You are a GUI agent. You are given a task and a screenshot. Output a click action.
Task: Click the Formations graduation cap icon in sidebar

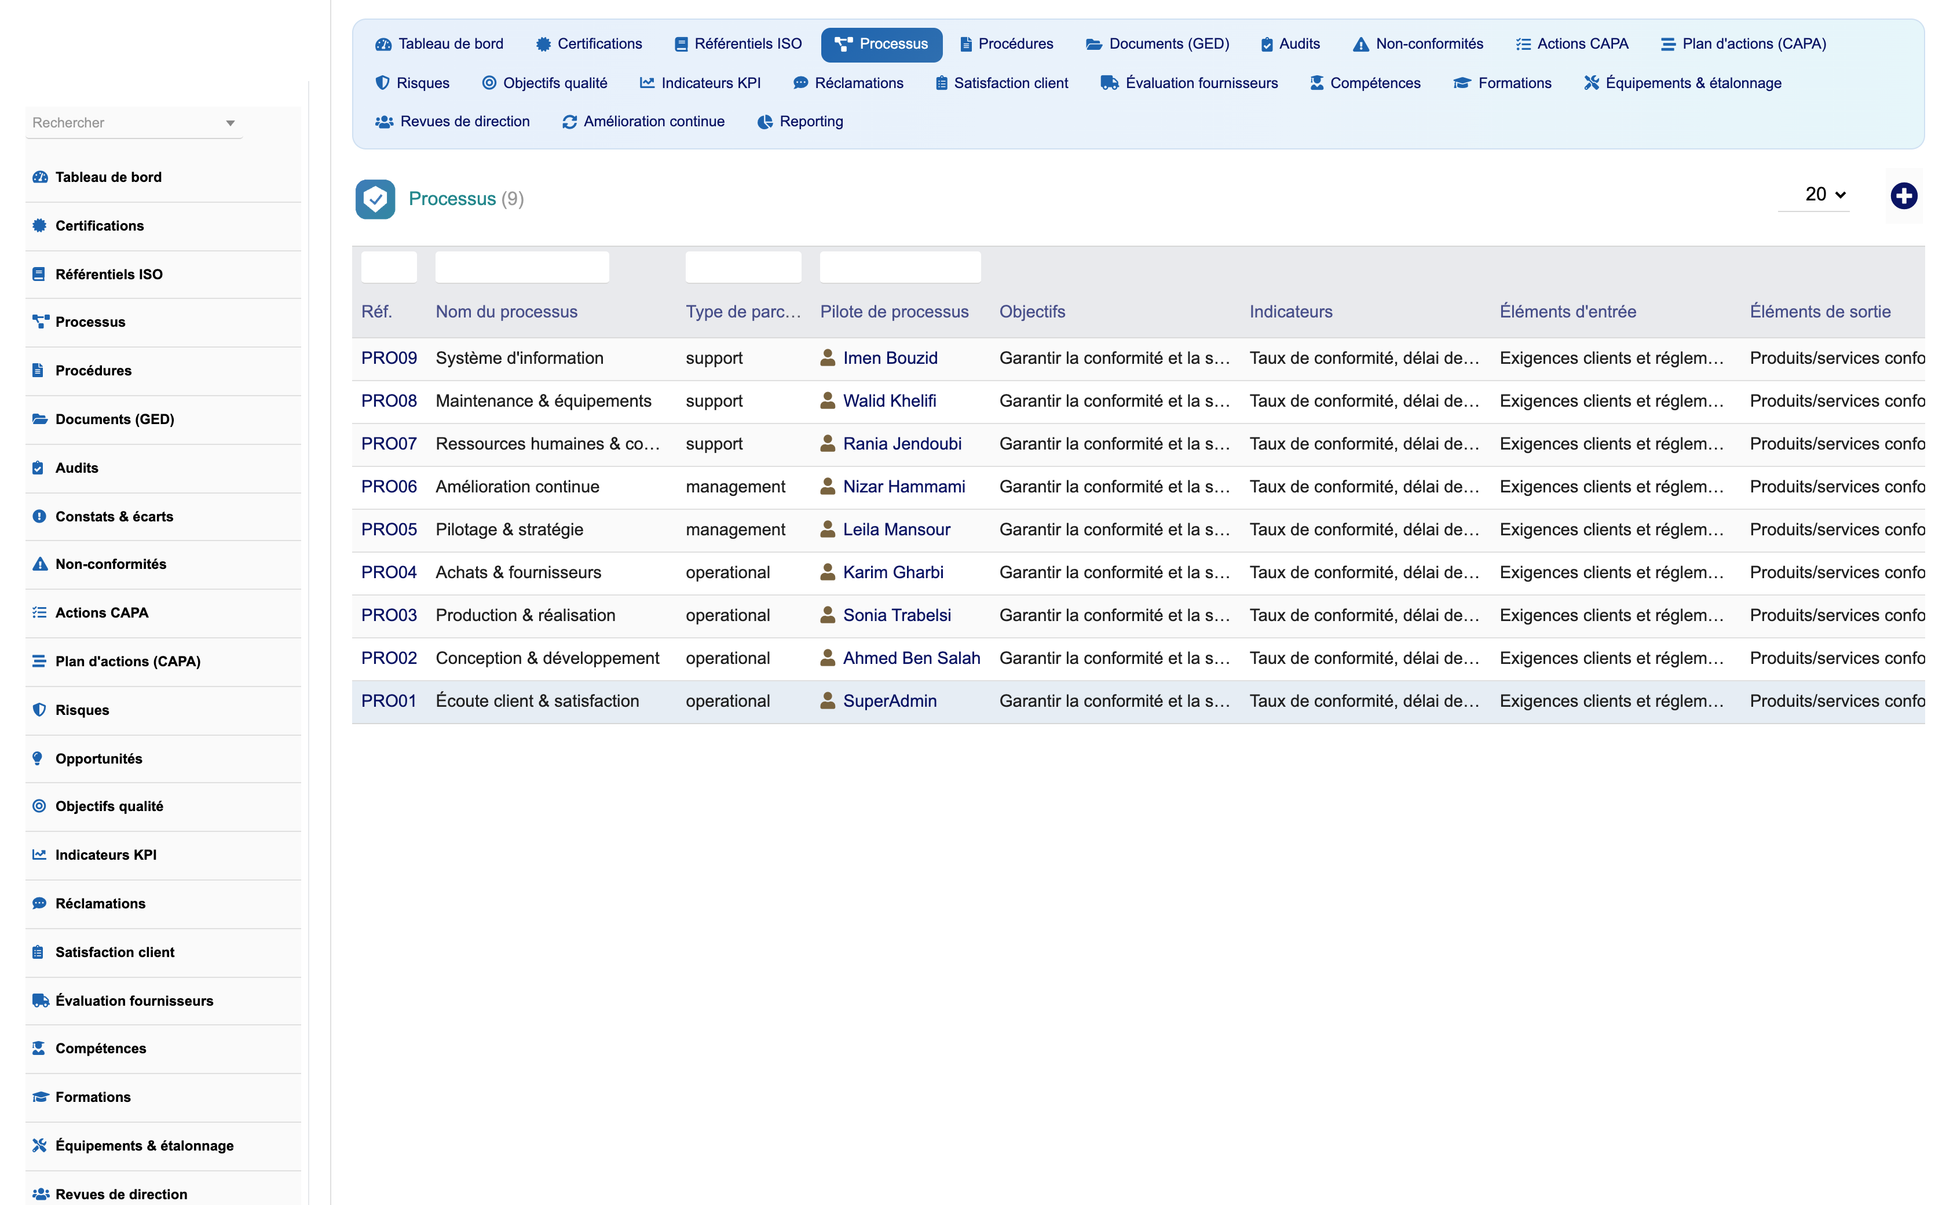click(x=40, y=1097)
